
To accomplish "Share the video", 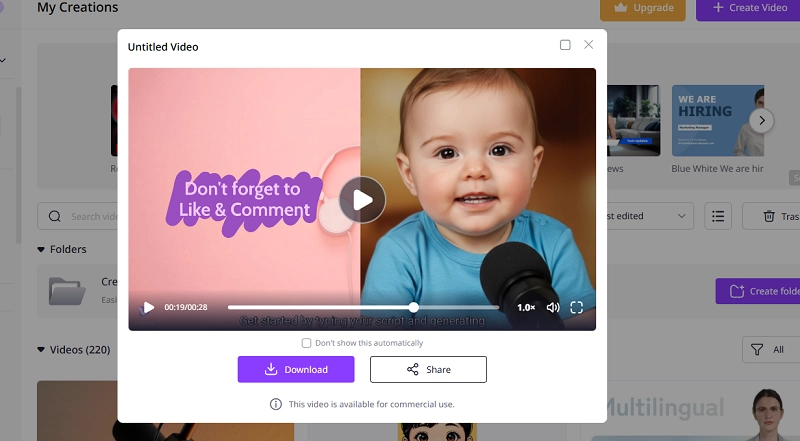I will point(428,369).
